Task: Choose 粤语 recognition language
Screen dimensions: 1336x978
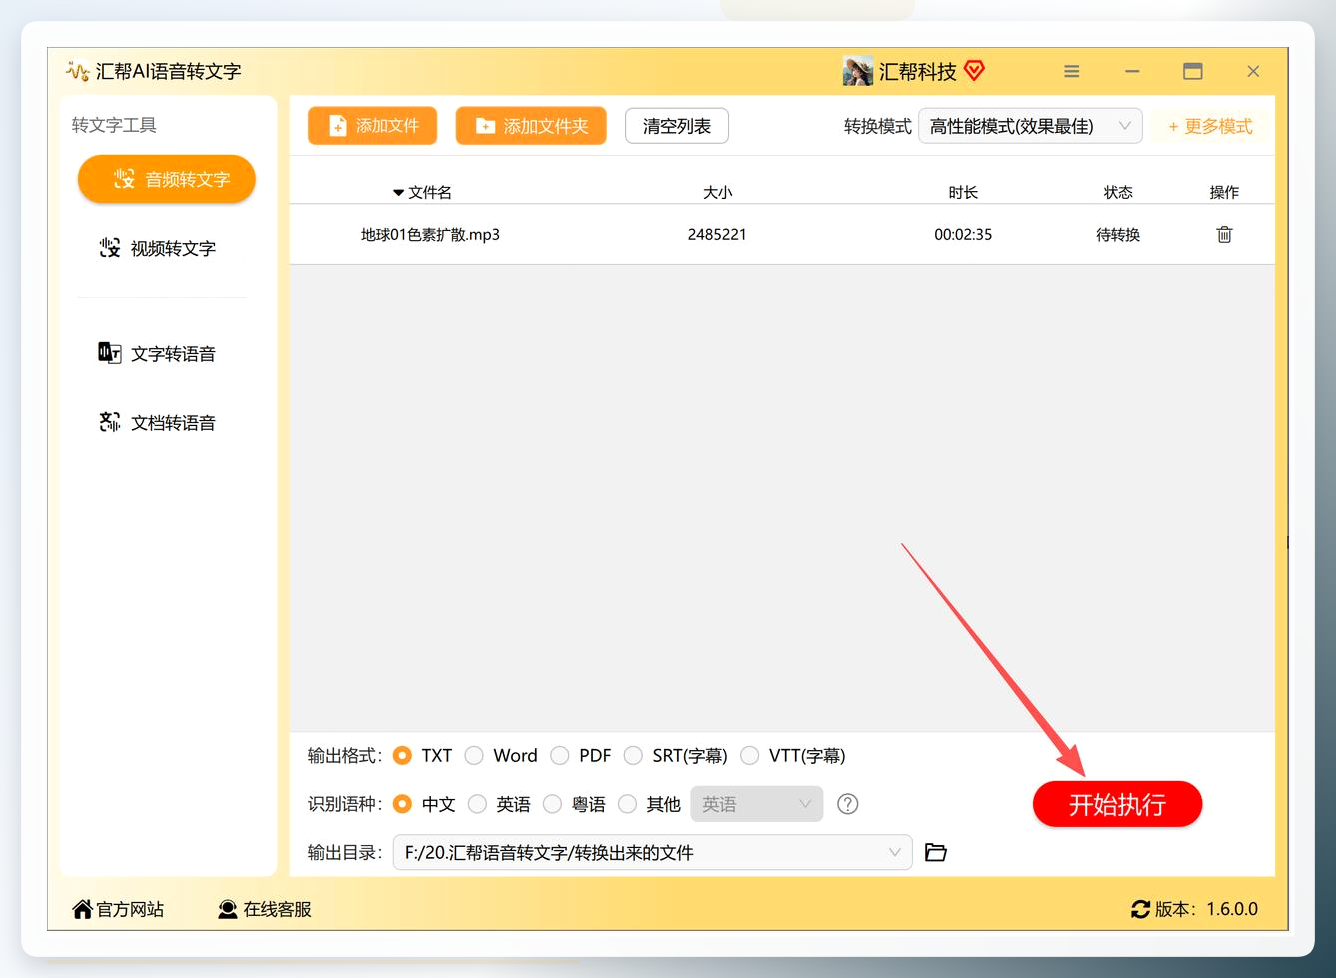Action: click(552, 804)
